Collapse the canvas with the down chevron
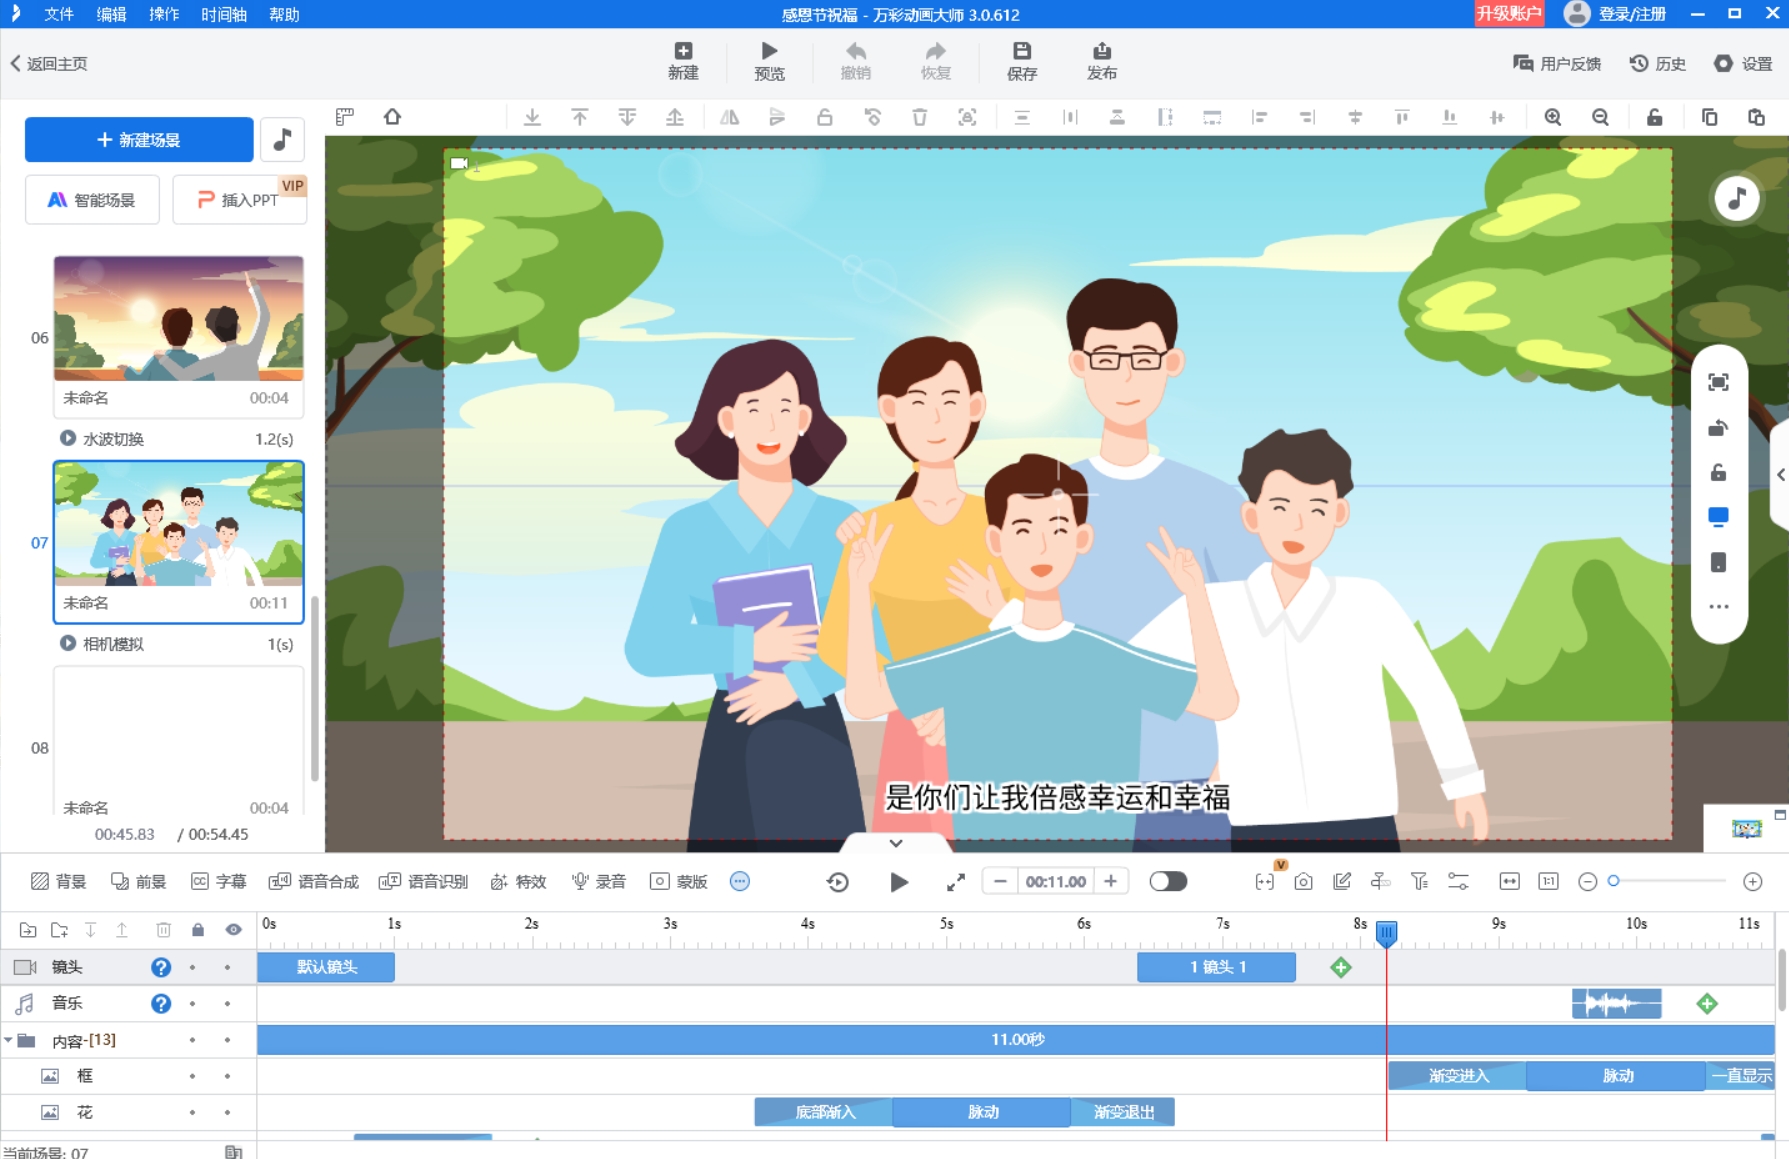Image resolution: width=1789 pixels, height=1159 pixels. [896, 843]
